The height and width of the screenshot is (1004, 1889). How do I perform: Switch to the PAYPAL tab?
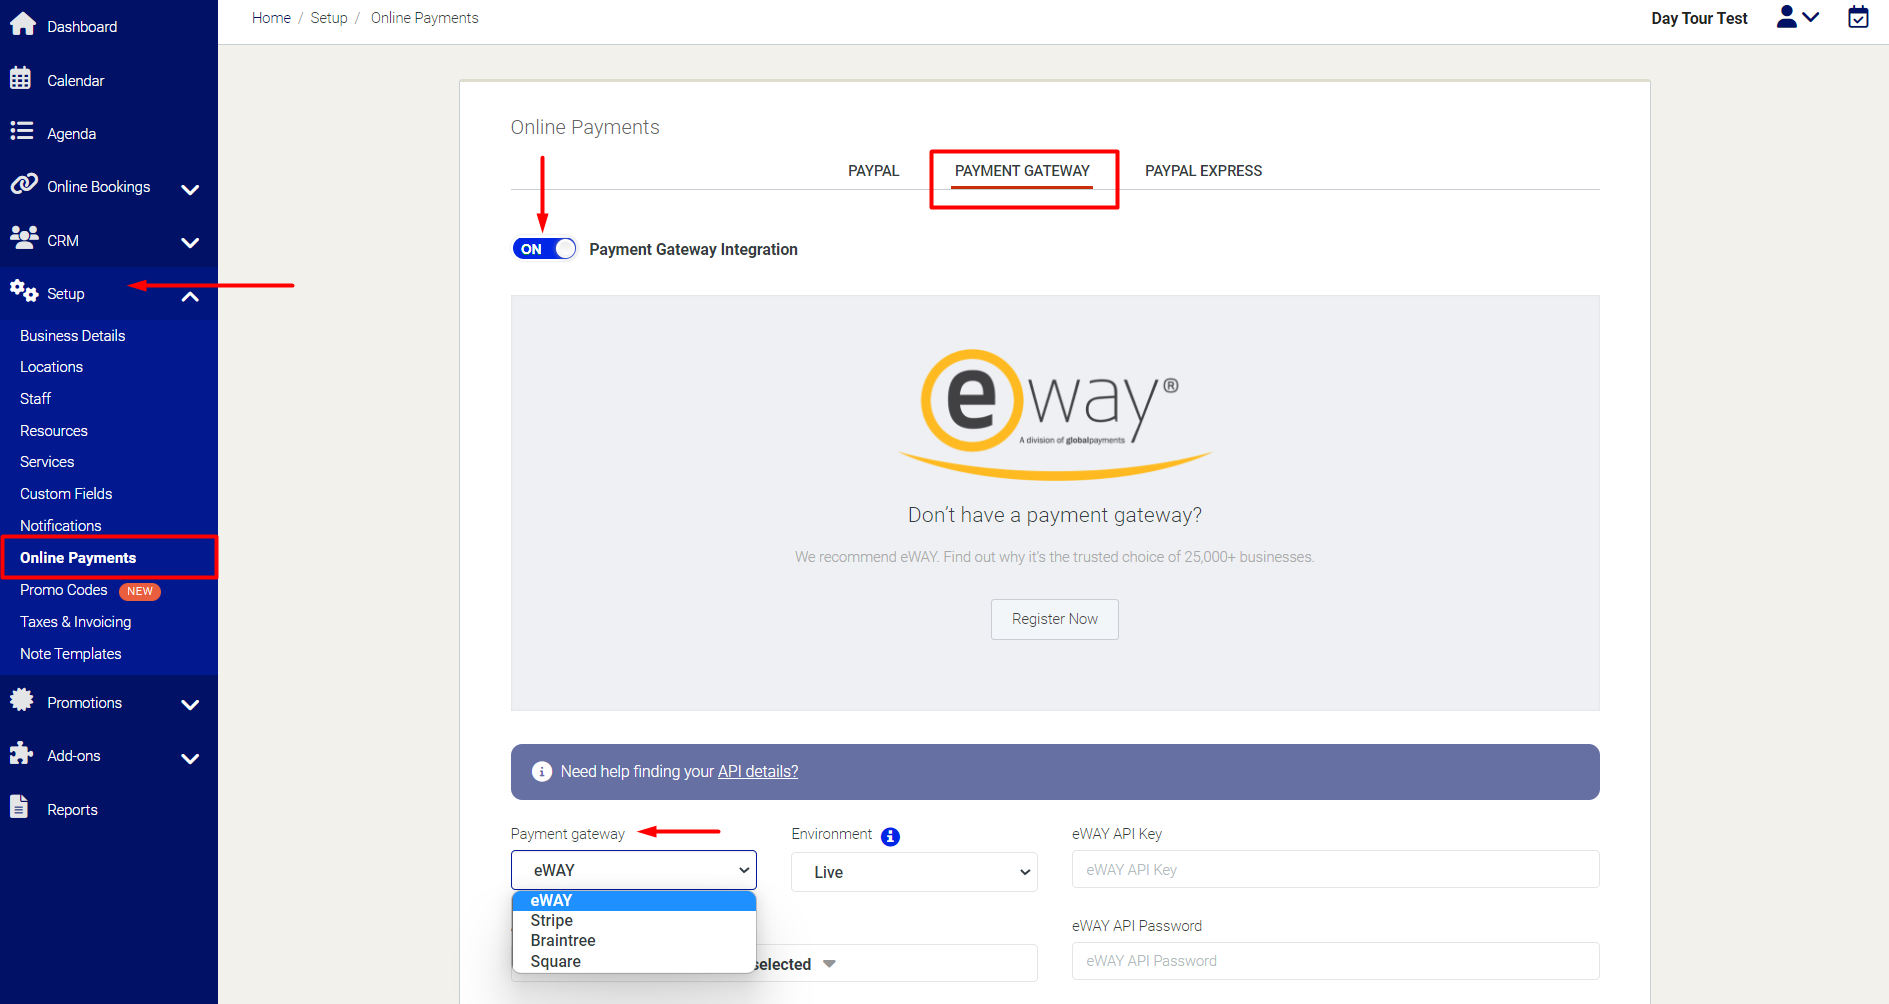click(x=873, y=171)
